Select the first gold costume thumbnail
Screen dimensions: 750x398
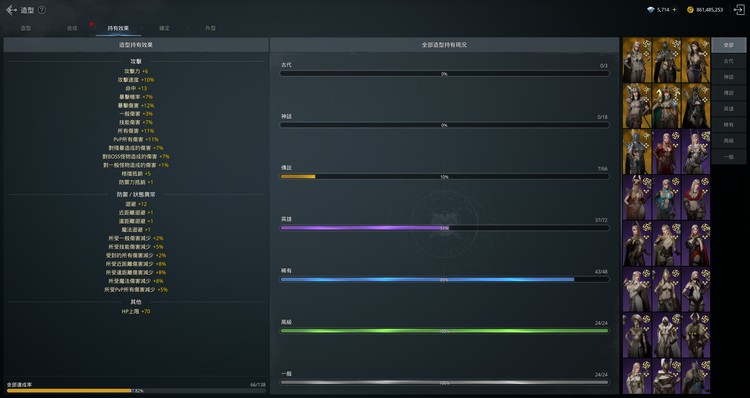click(637, 60)
